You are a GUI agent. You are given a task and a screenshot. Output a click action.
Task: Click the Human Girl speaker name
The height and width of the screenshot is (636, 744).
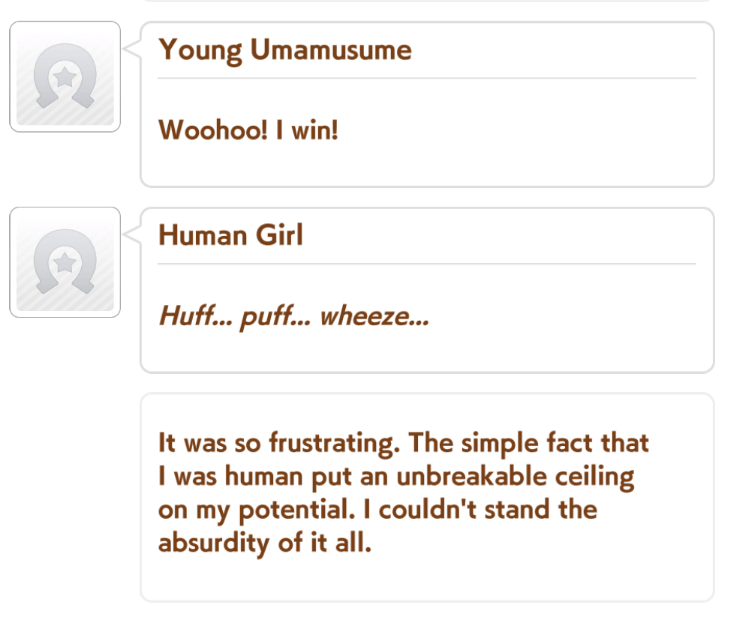[x=231, y=235]
